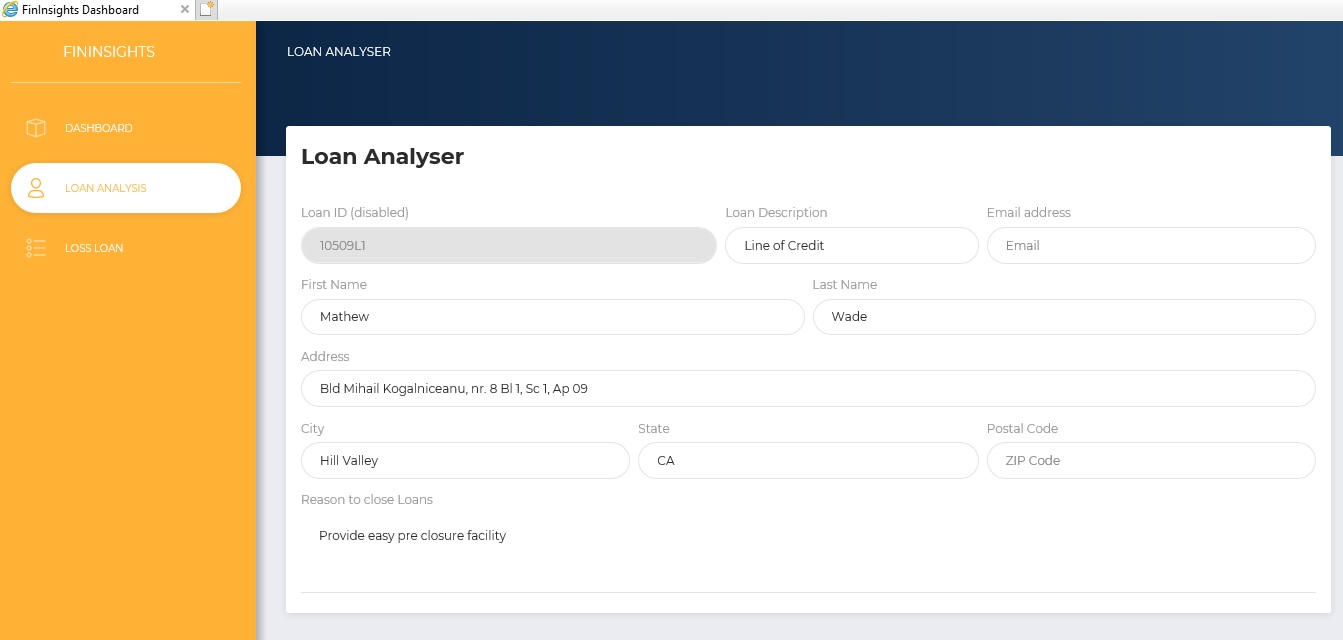Image resolution: width=1343 pixels, height=640 pixels.
Task: Click the 'Loan Description' label
Action: click(776, 213)
